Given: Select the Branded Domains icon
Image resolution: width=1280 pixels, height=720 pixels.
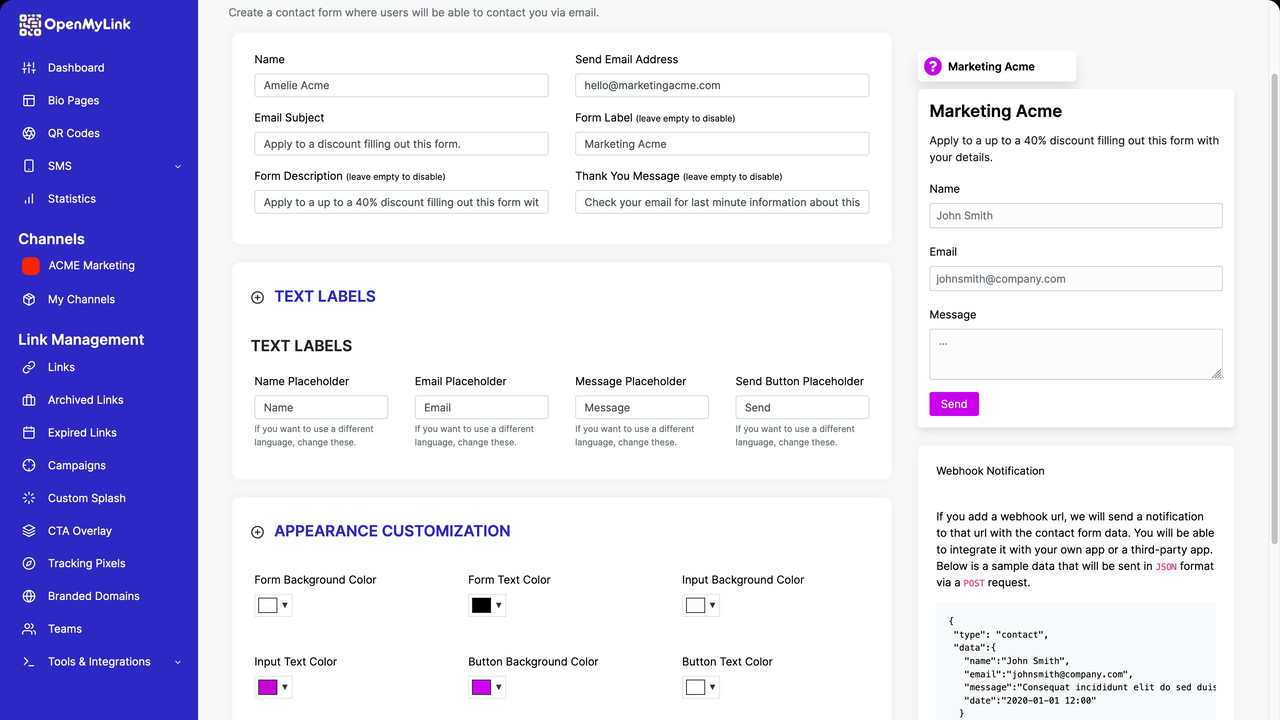Looking at the screenshot, I should point(30,596).
